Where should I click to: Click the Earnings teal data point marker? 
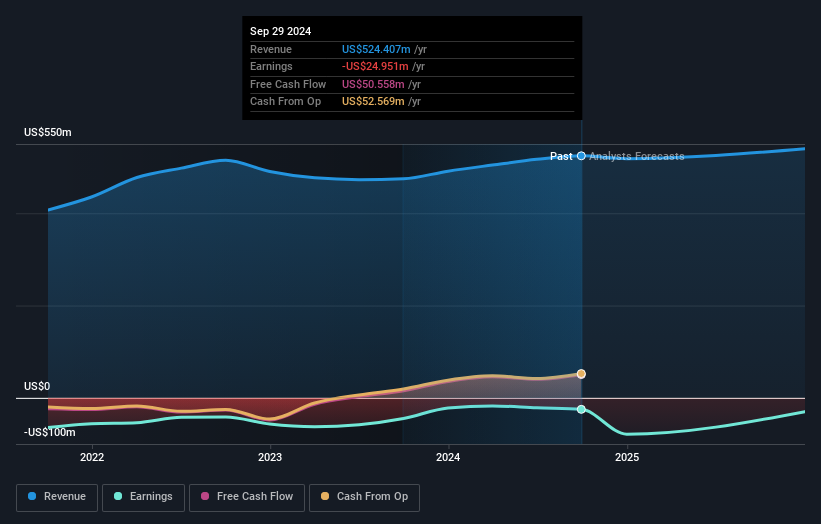(581, 409)
